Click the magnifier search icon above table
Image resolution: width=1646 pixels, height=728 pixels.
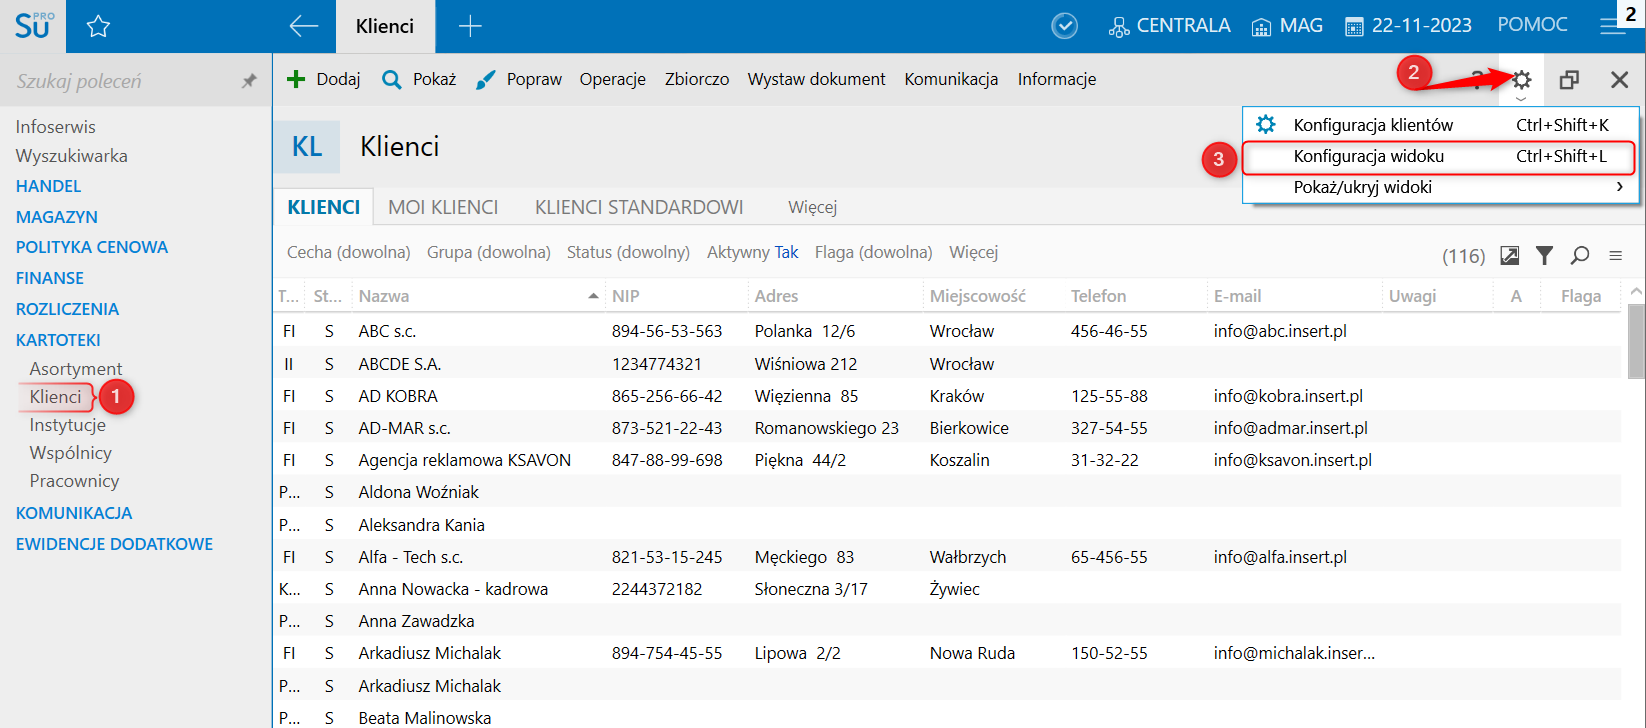click(1580, 256)
